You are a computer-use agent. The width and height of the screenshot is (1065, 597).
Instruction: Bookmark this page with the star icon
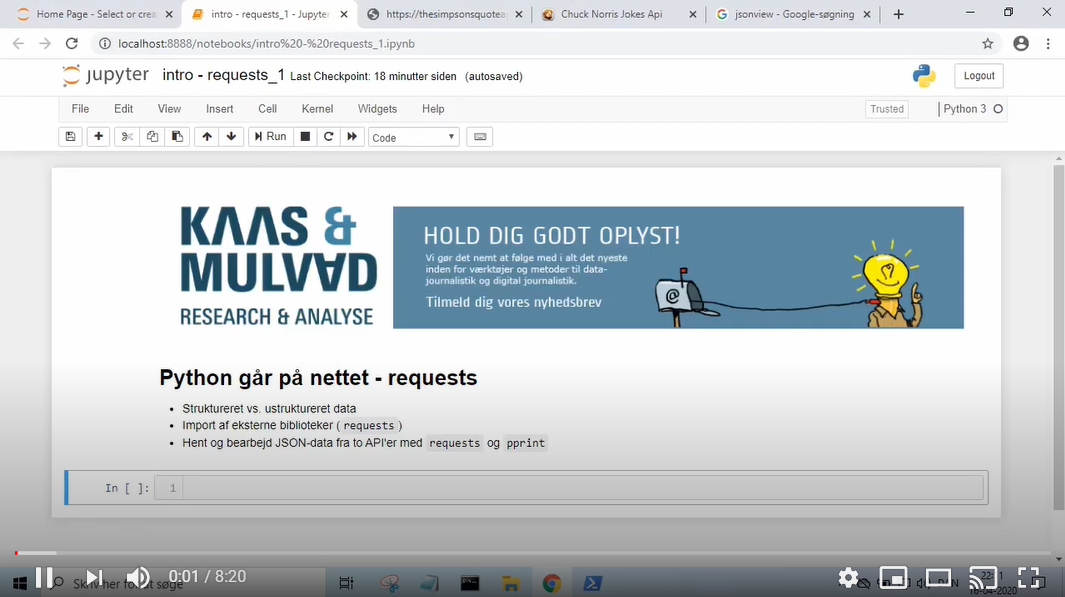pos(988,43)
